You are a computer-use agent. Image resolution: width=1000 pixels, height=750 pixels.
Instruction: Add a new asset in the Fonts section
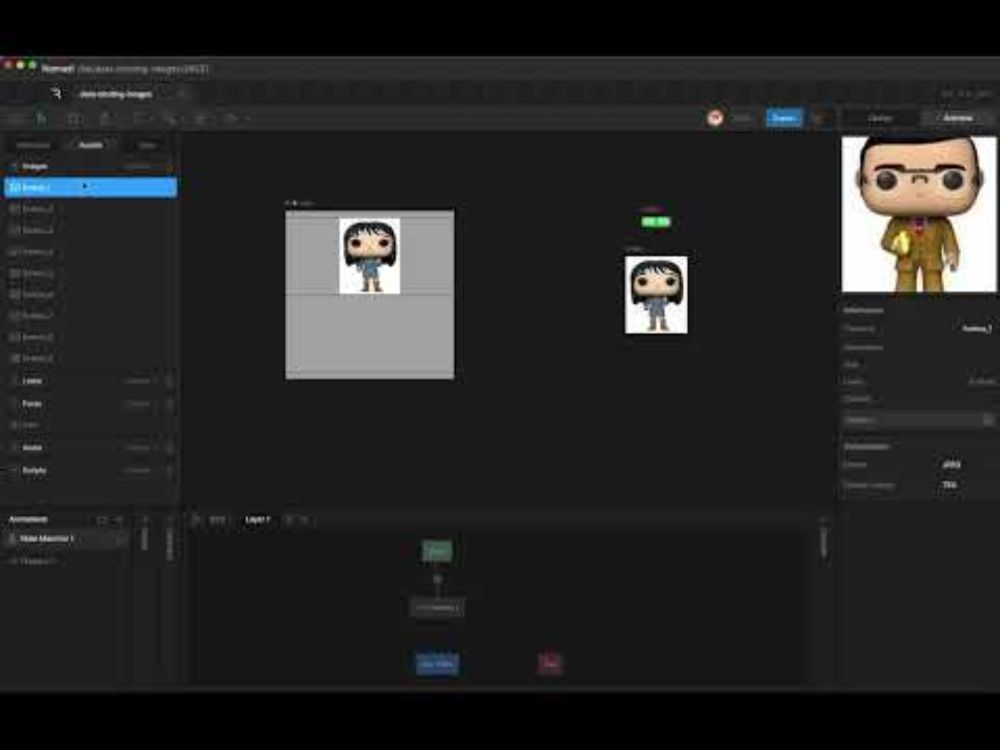coord(169,404)
